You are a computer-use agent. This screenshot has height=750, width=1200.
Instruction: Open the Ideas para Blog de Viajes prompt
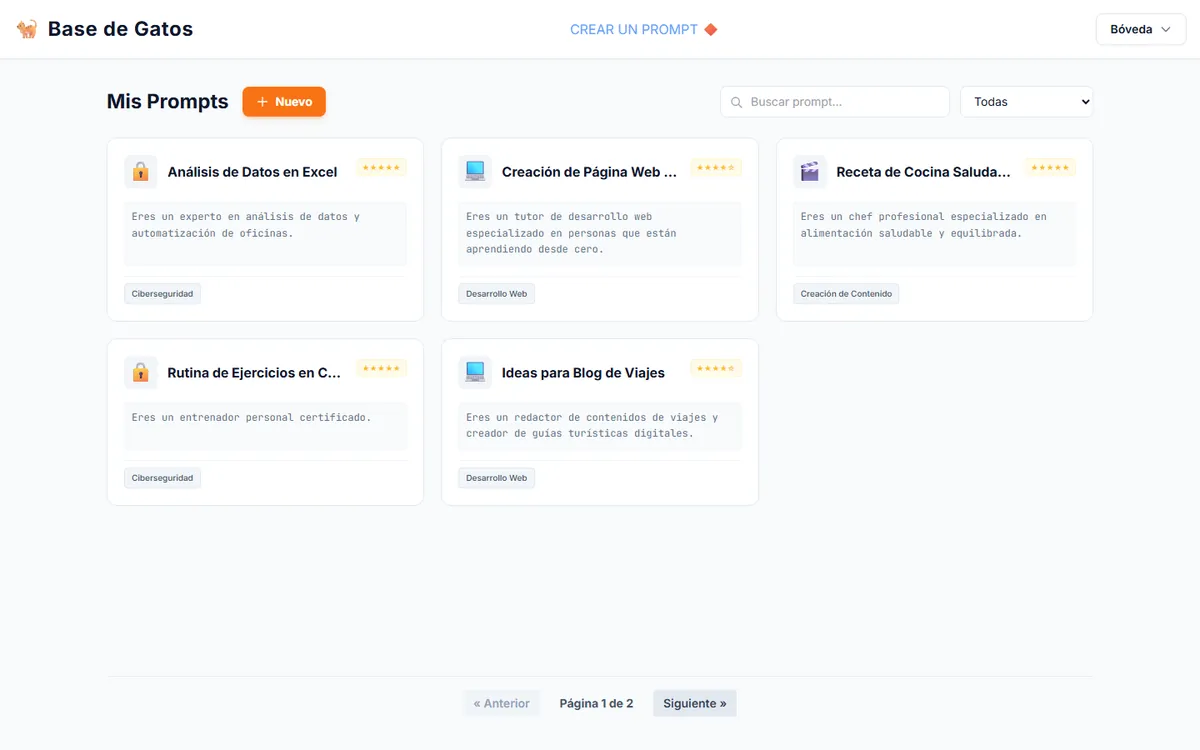(583, 373)
